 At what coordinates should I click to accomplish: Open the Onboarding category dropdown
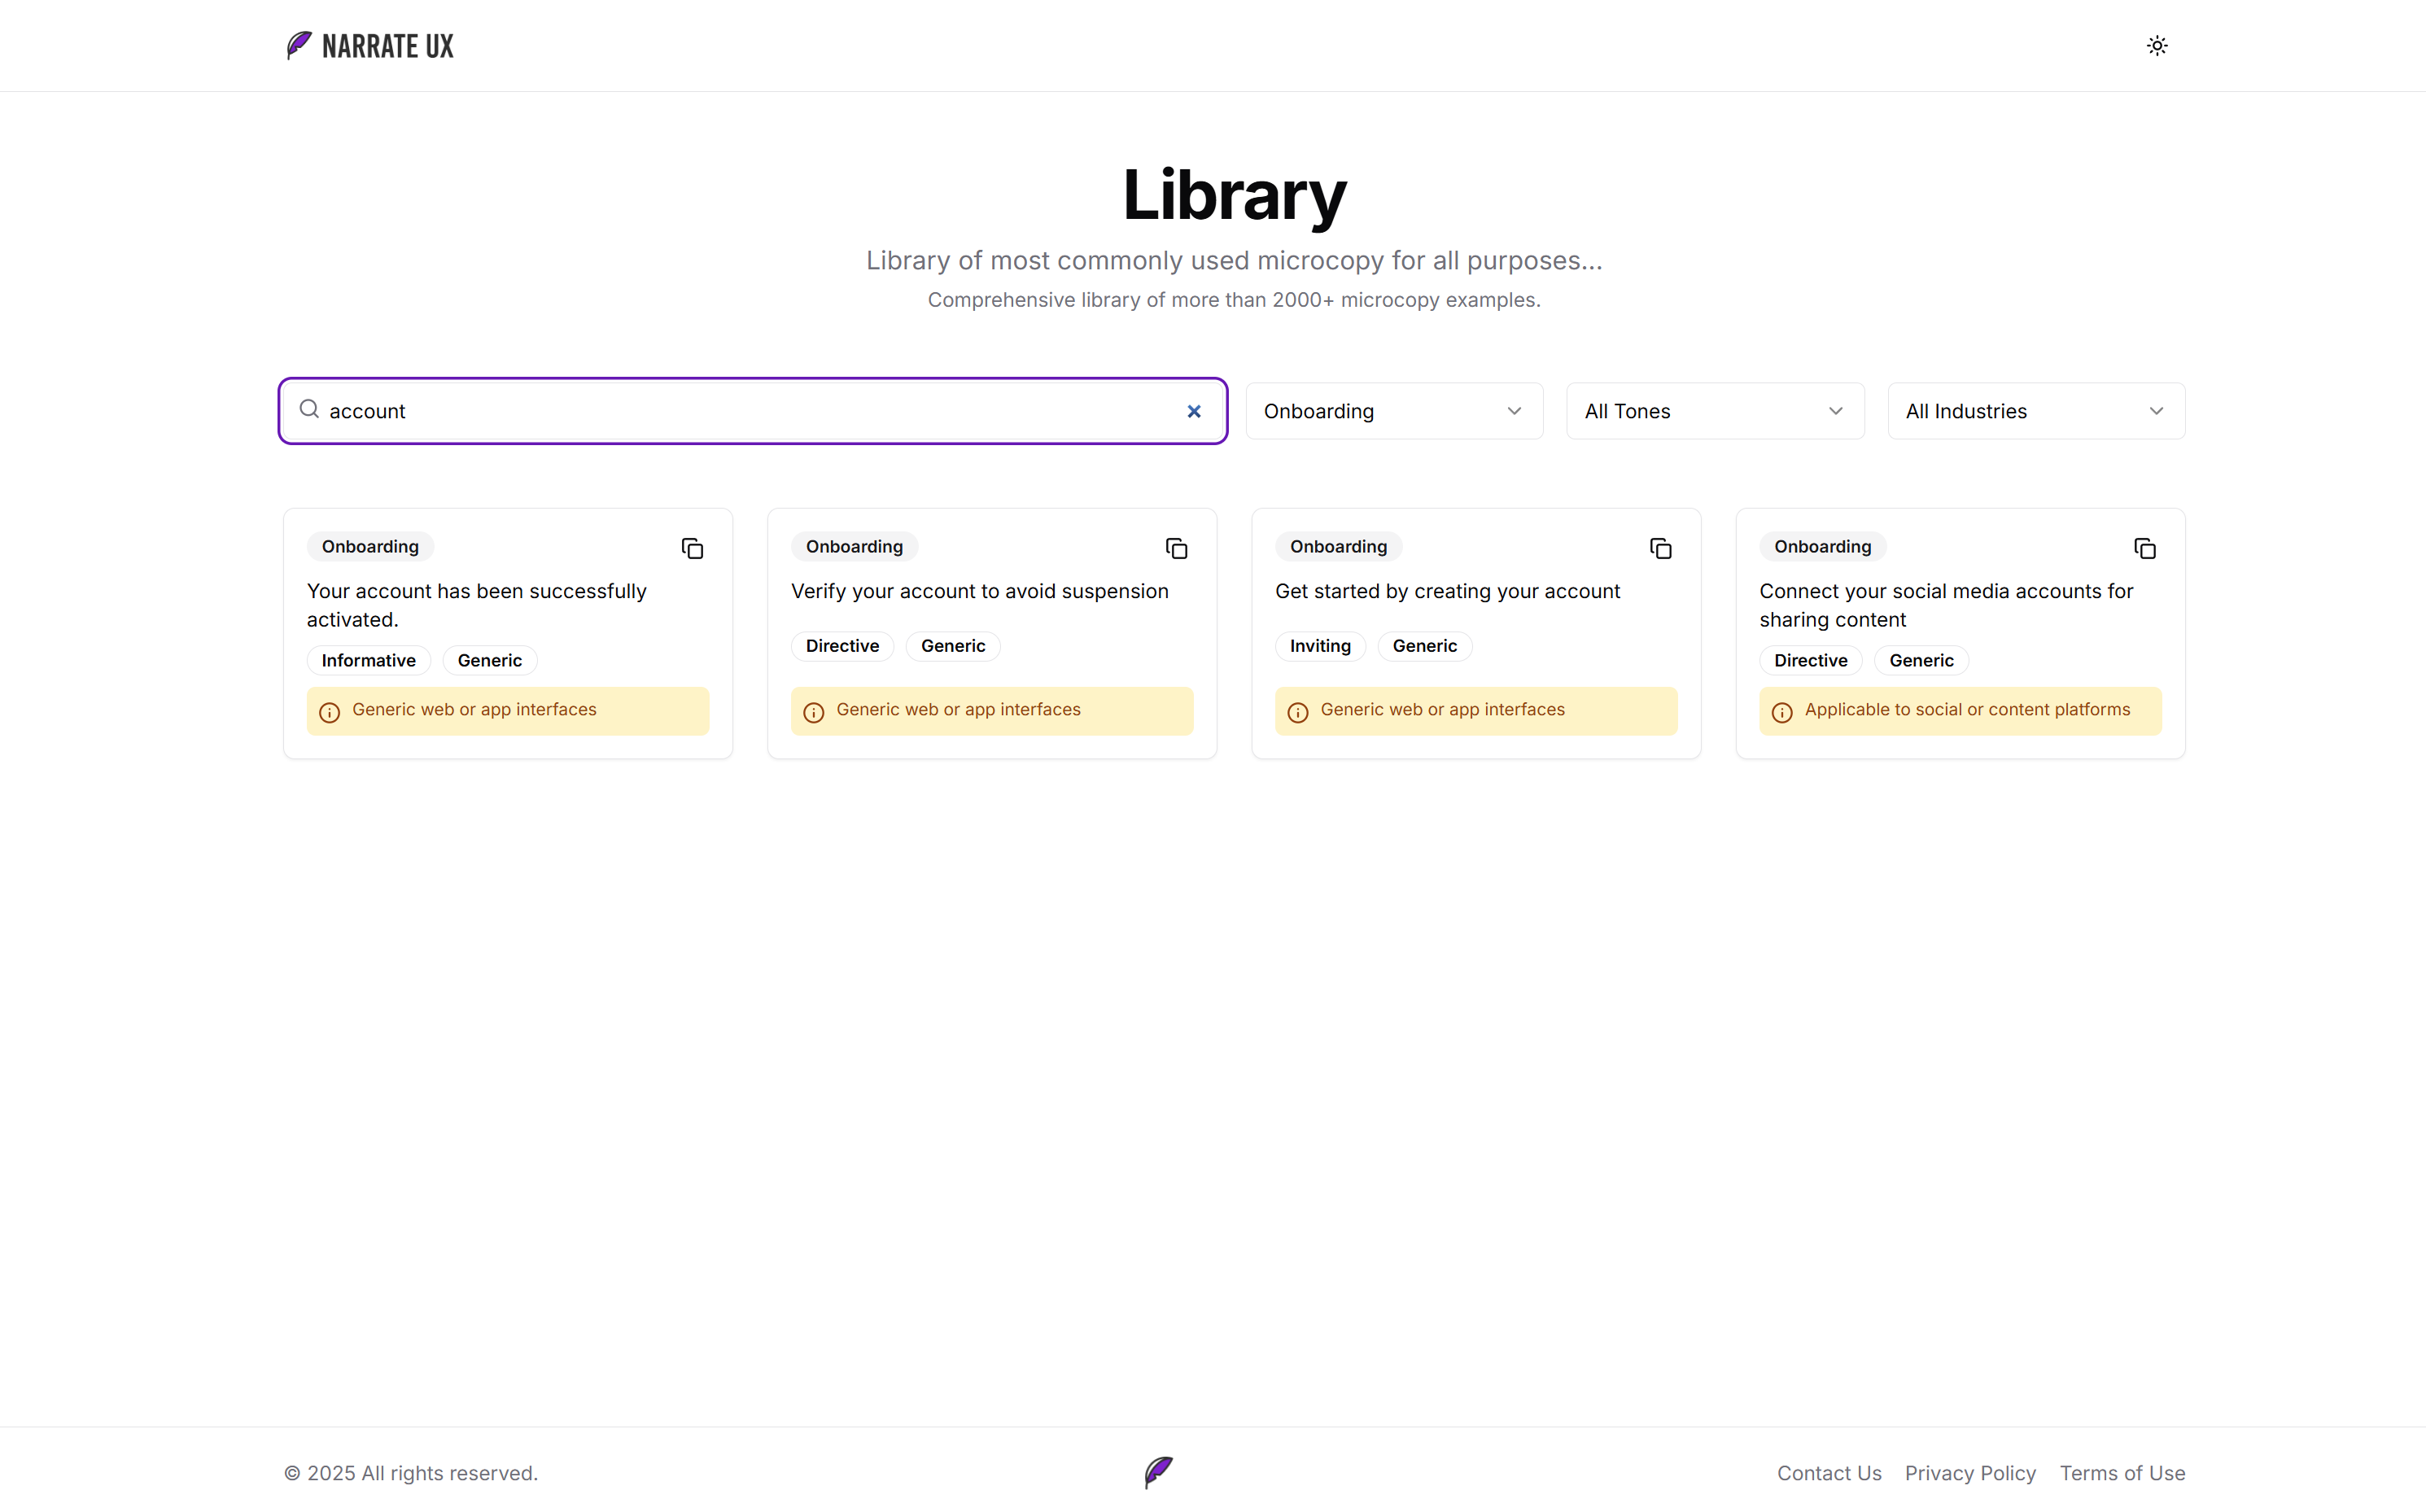[x=1393, y=410]
